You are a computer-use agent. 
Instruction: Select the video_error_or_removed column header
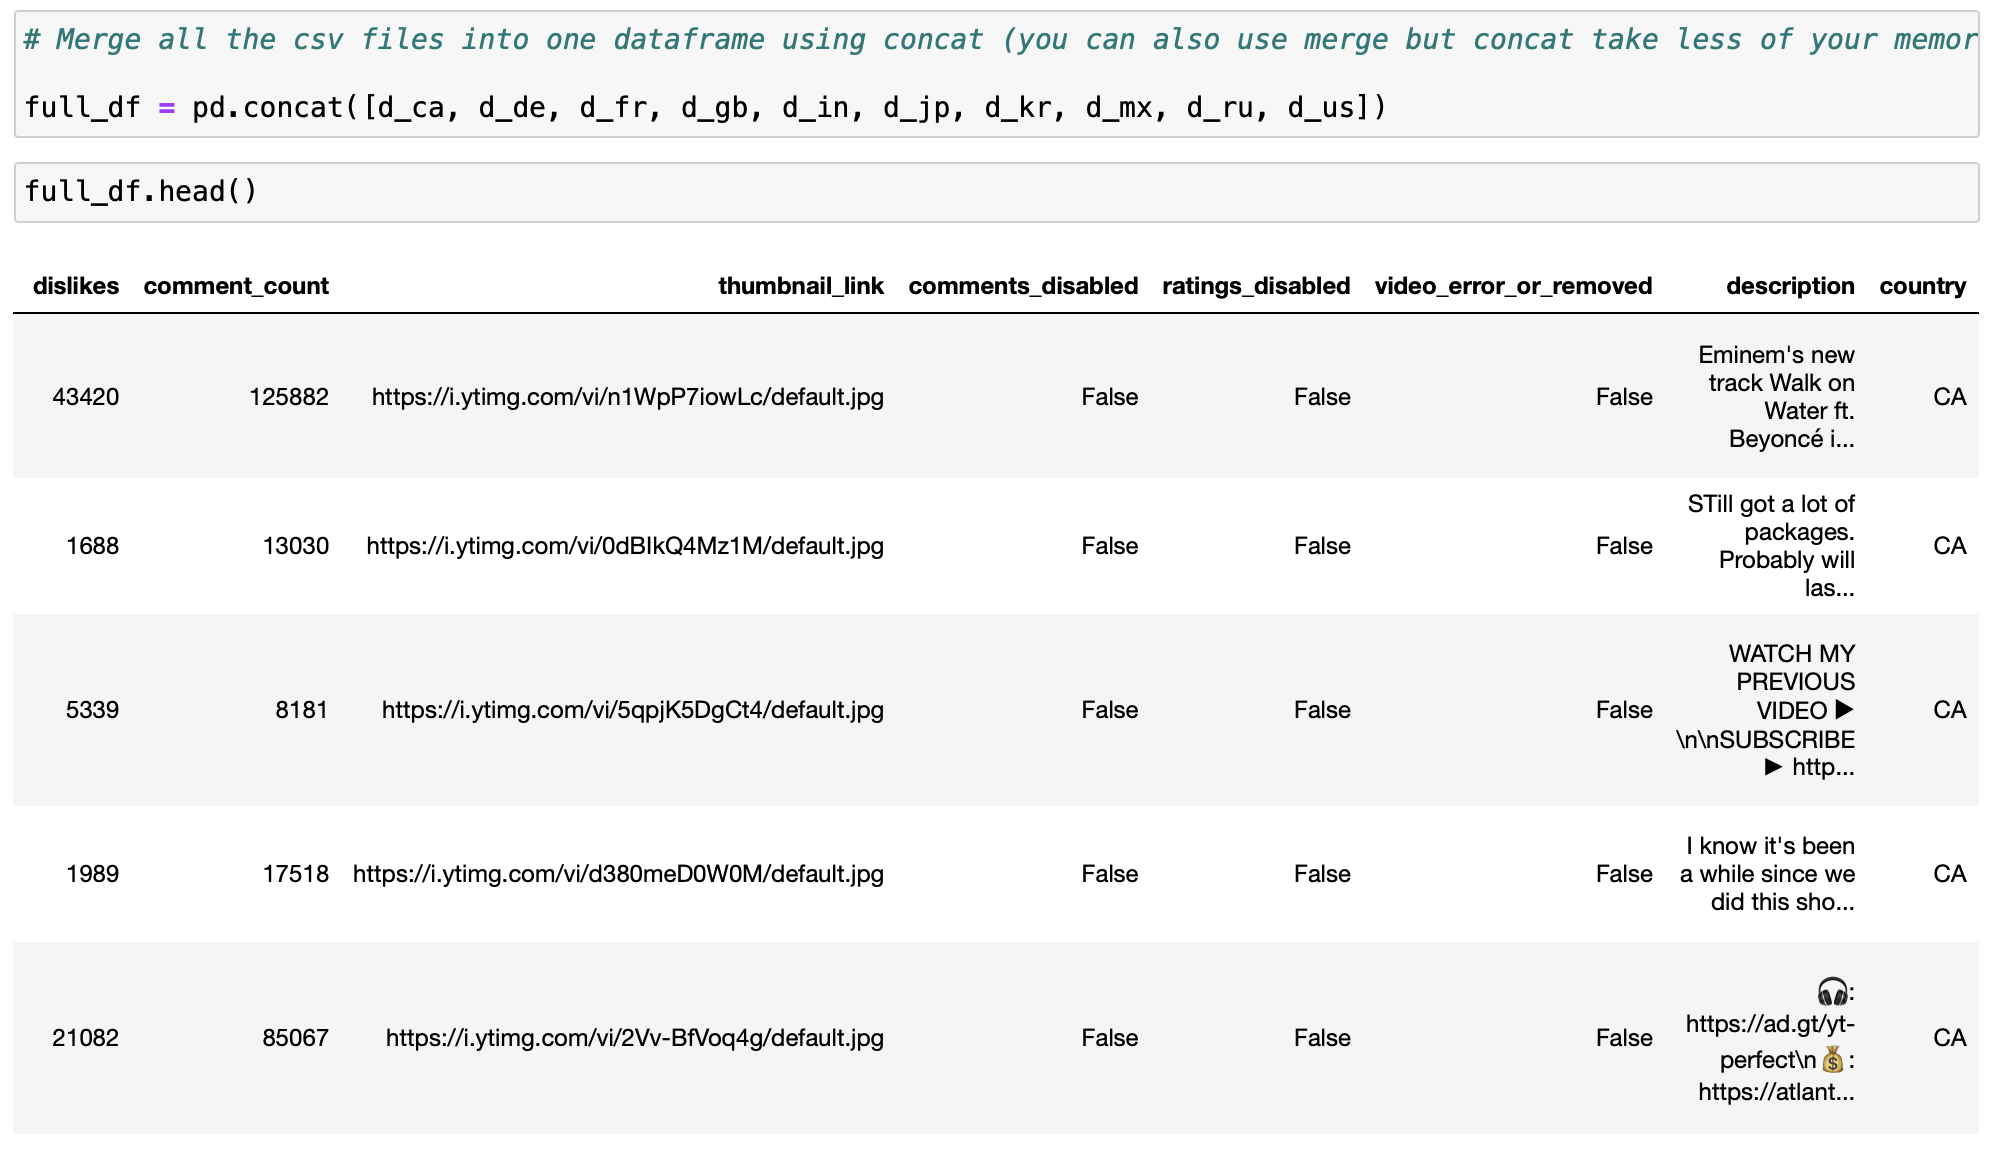[x=1512, y=286]
